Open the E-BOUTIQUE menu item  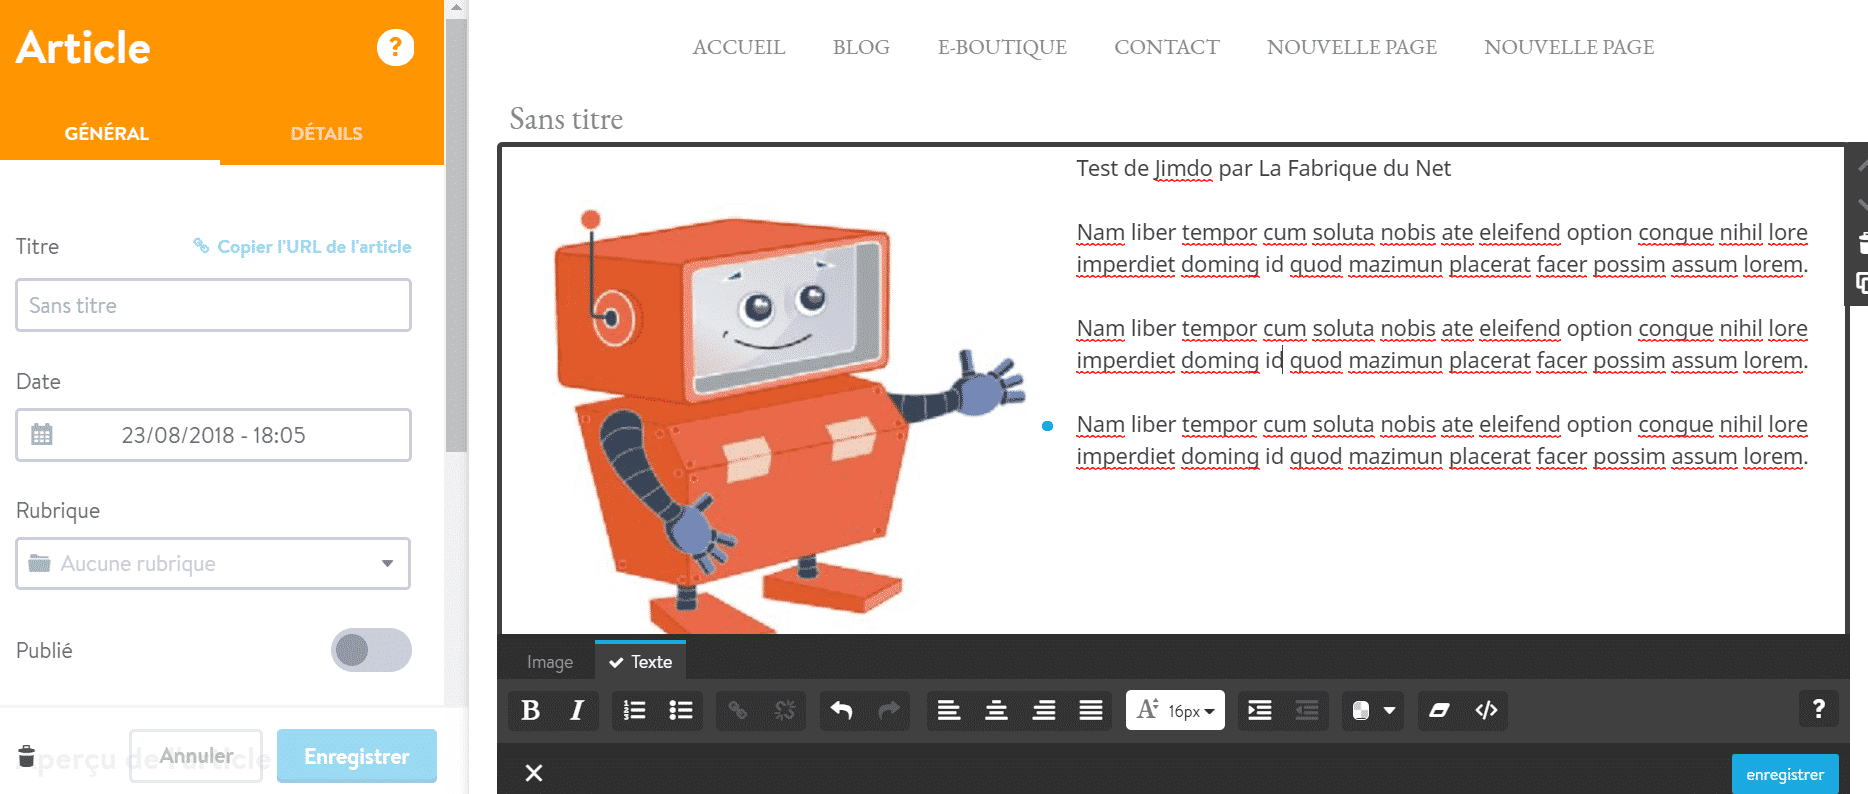[x=1002, y=47]
